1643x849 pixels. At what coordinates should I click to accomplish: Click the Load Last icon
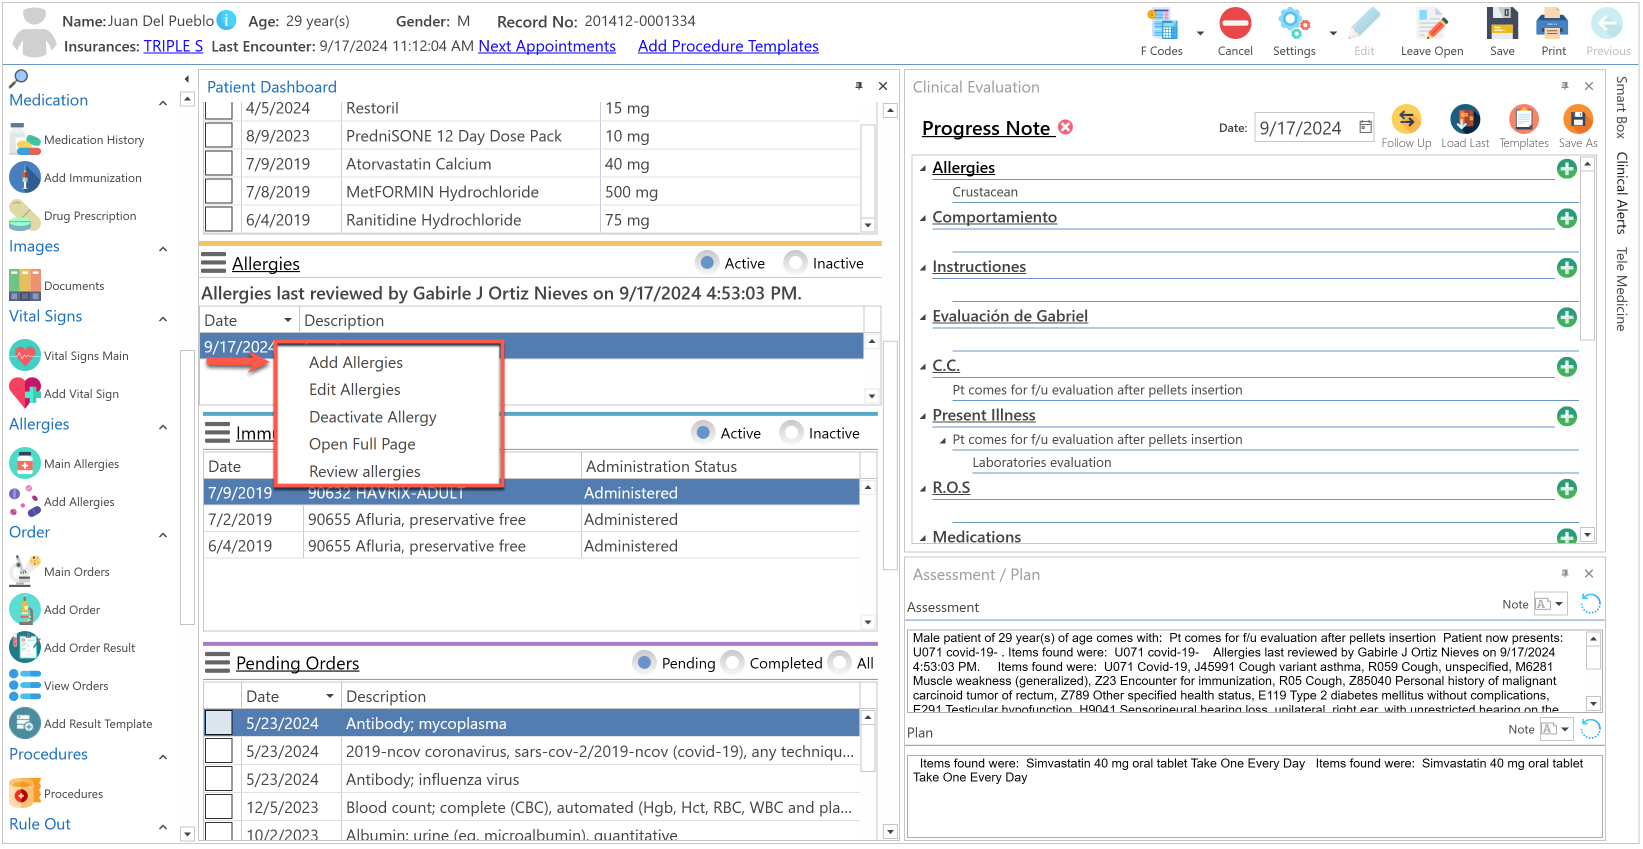1465,119
